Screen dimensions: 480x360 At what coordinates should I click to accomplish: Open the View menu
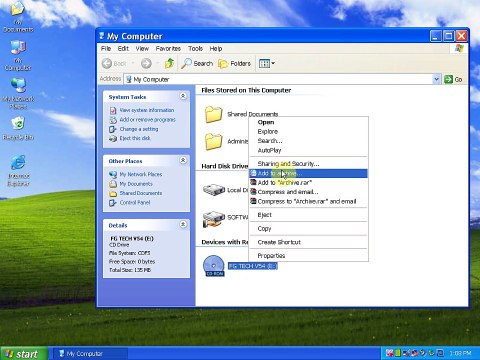click(x=142, y=49)
